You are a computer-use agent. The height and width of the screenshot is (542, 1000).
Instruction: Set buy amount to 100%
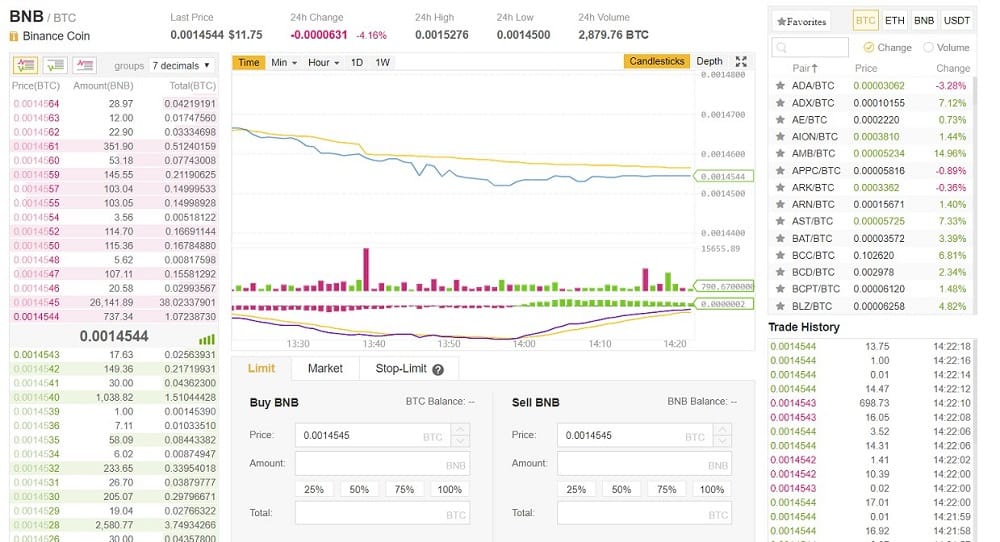point(450,490)
